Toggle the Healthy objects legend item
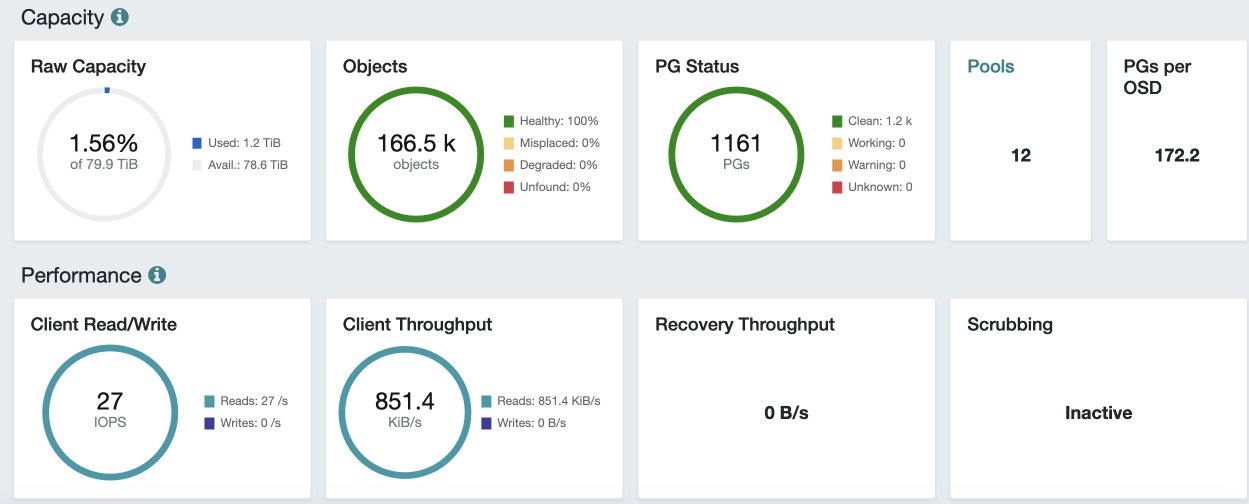 point(551,121)
